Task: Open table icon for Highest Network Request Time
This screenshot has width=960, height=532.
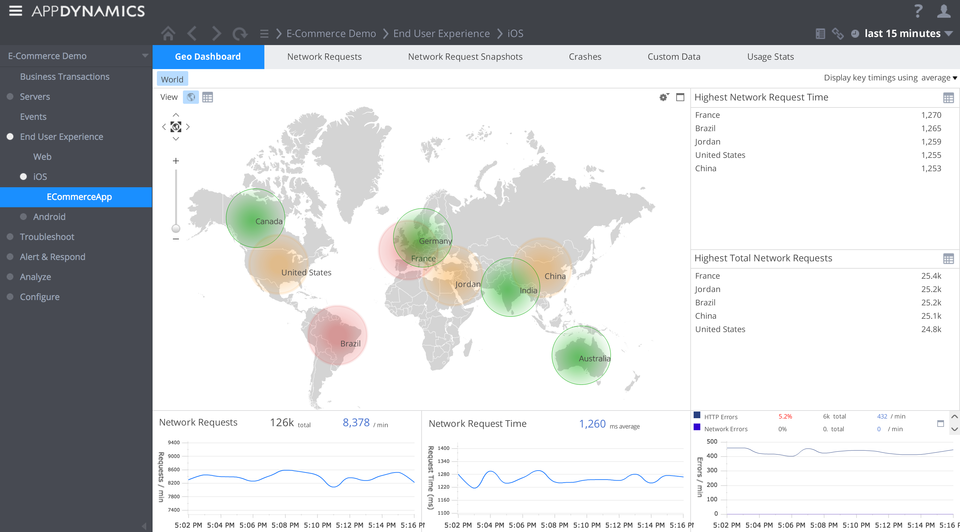Action: (948, 97)
